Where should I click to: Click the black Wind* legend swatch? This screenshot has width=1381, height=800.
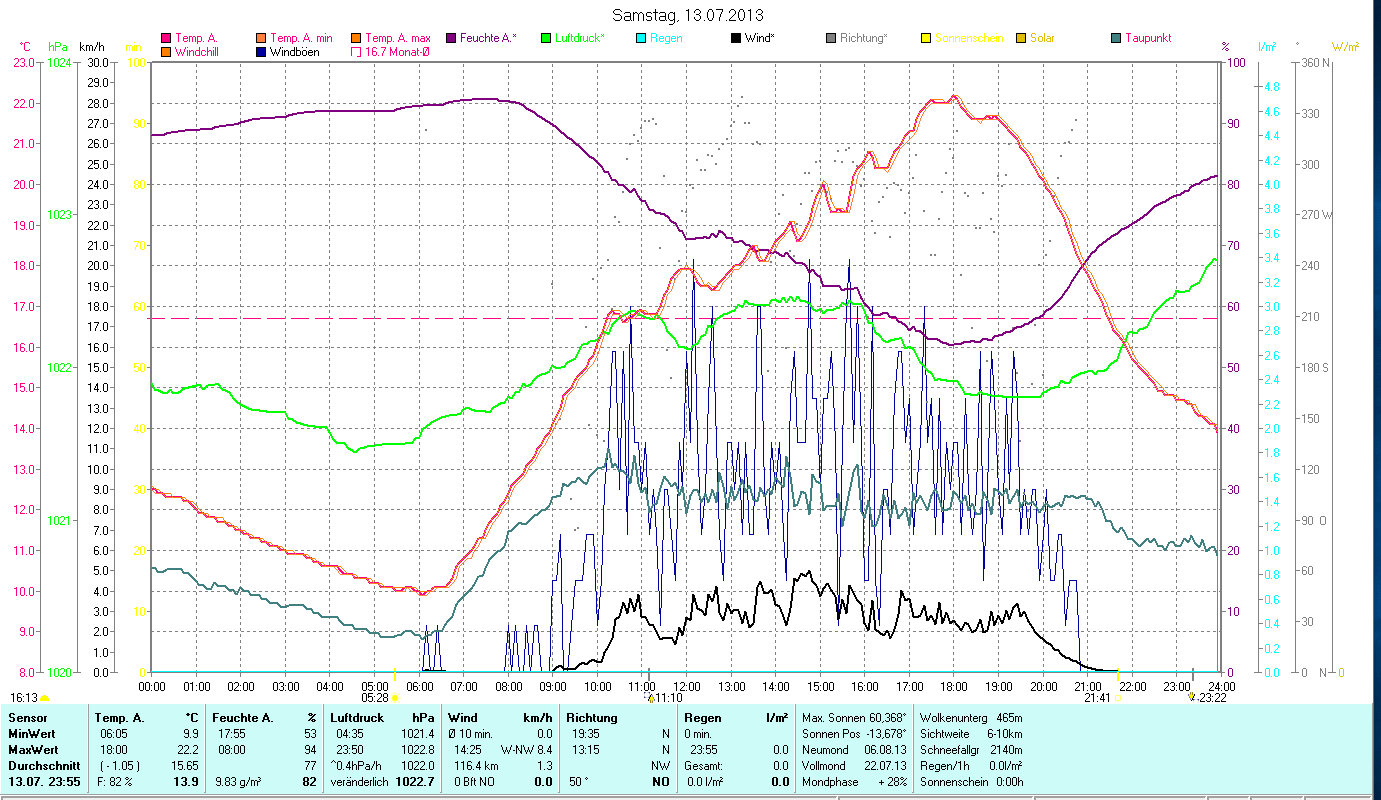736,39
